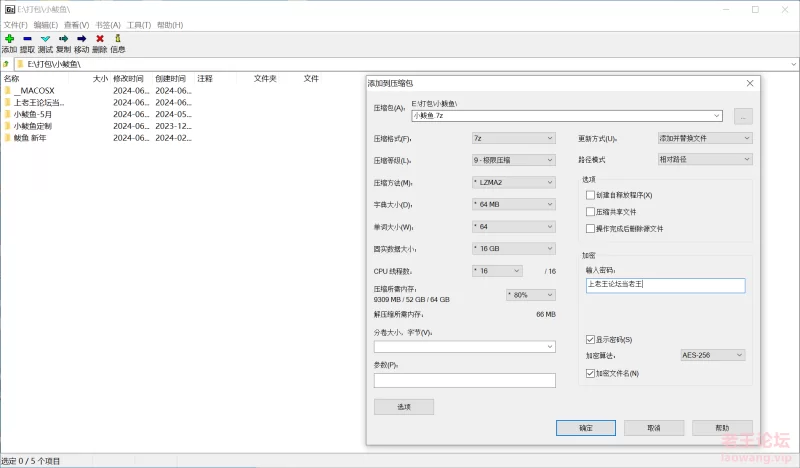Open the archive format (压缩格式) 7z dropdown

click(512, 138)
